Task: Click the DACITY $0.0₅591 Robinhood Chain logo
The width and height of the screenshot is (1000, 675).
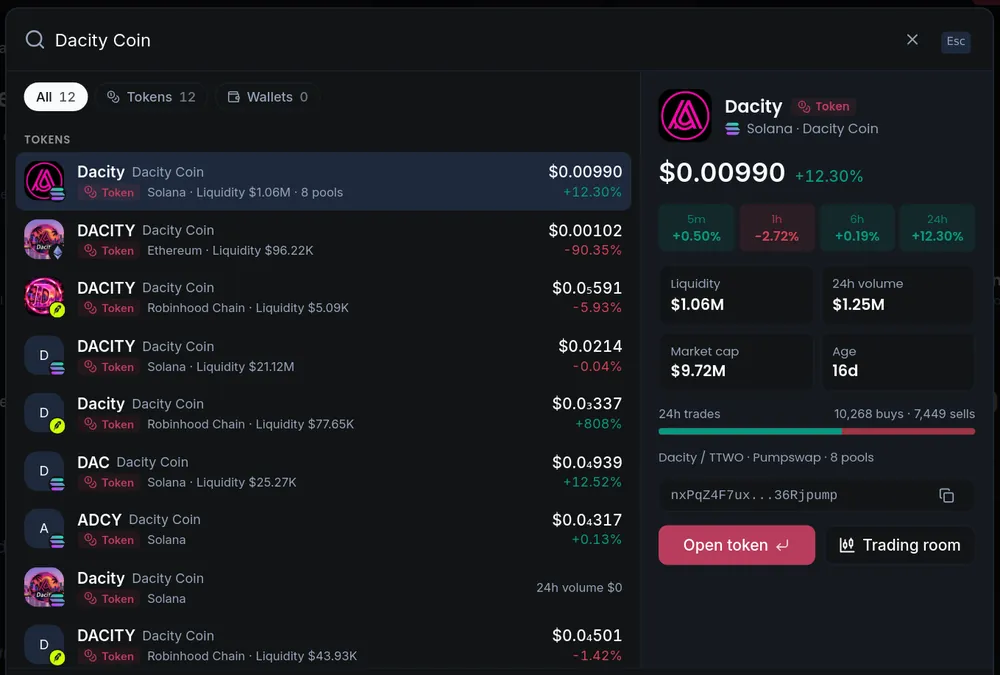Action: click(x=44, y=297)
